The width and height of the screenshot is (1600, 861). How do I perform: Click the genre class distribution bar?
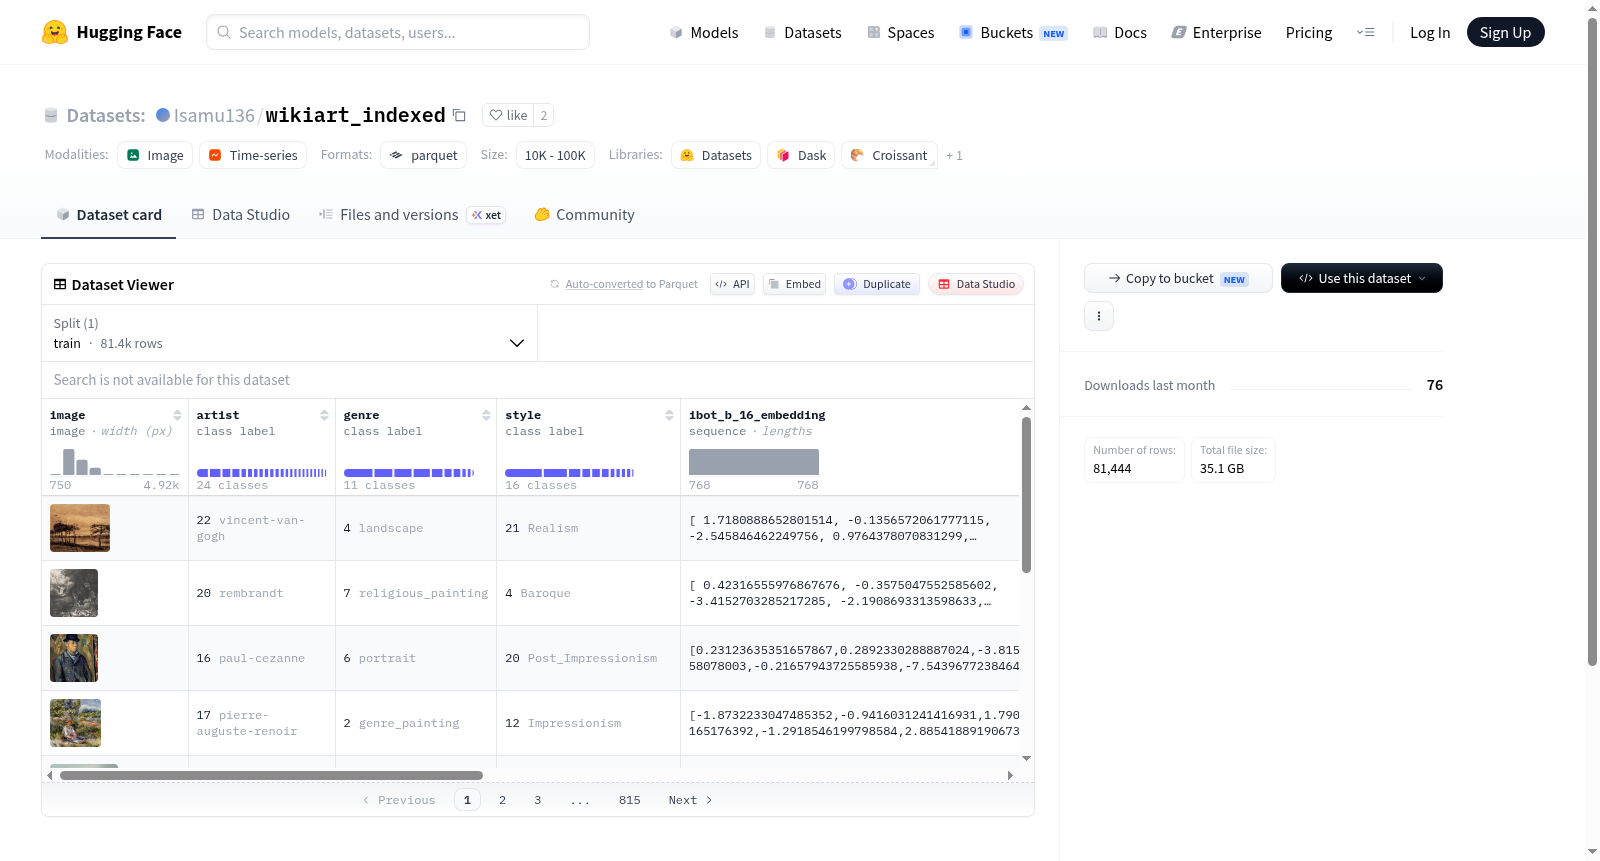409,472
